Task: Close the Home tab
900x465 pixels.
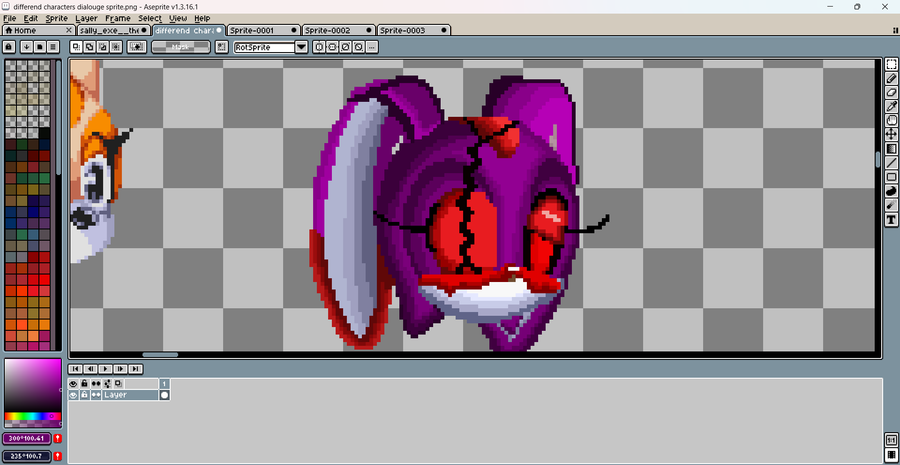Action: coord(69,30)
